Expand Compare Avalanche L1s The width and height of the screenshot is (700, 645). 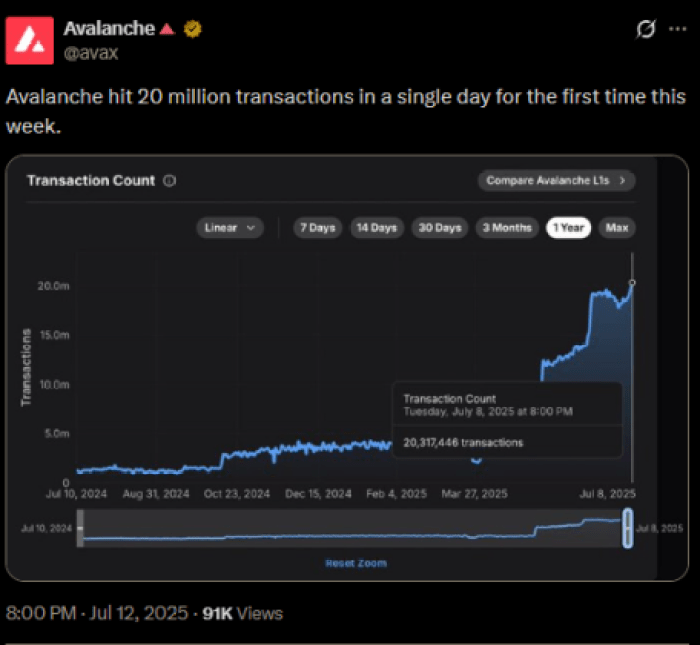tap(556, 180)
